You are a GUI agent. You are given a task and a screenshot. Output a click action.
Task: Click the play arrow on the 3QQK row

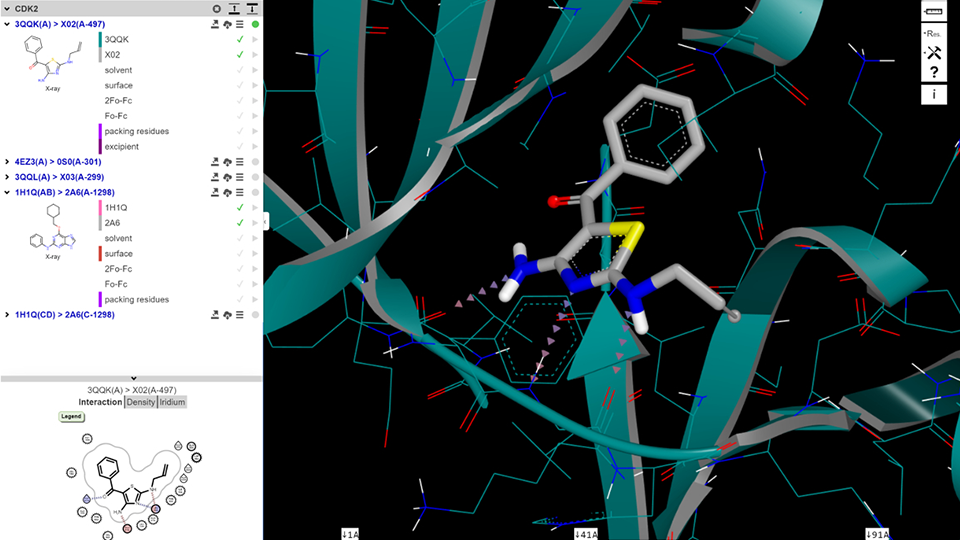(255, 39)
